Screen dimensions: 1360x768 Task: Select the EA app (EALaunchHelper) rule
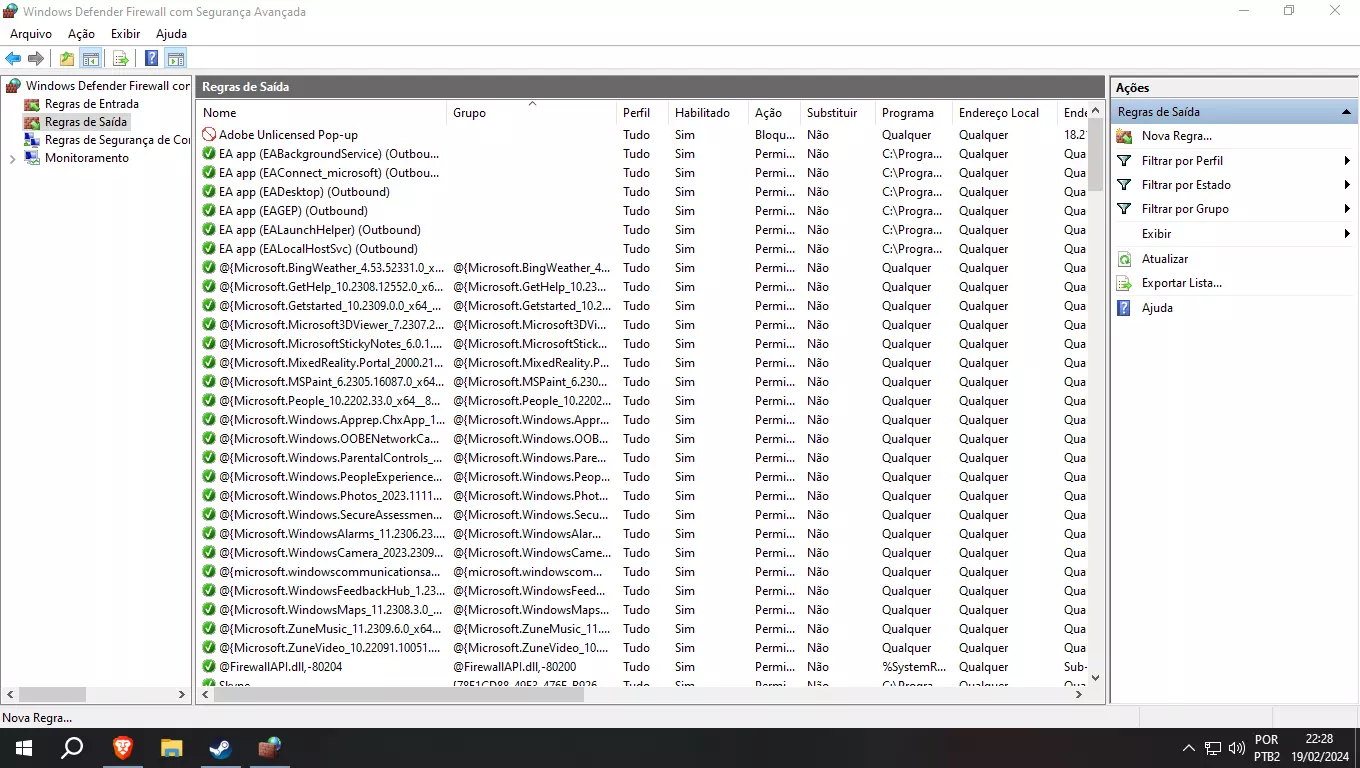click(319, 230)
